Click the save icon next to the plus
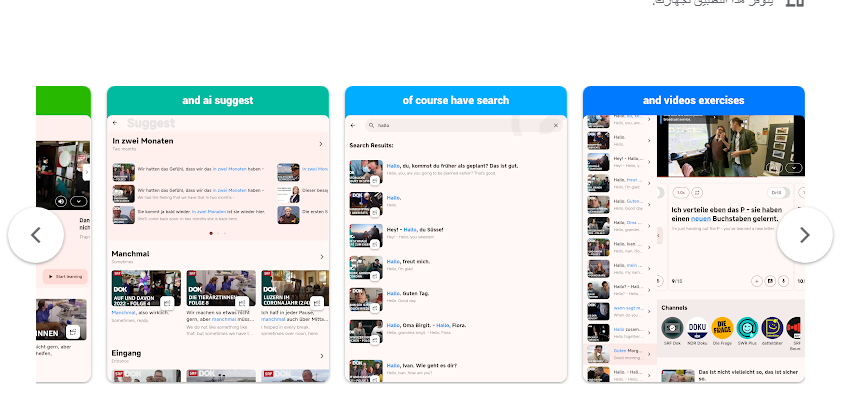The image size is (868, 412). coord(770,281)
